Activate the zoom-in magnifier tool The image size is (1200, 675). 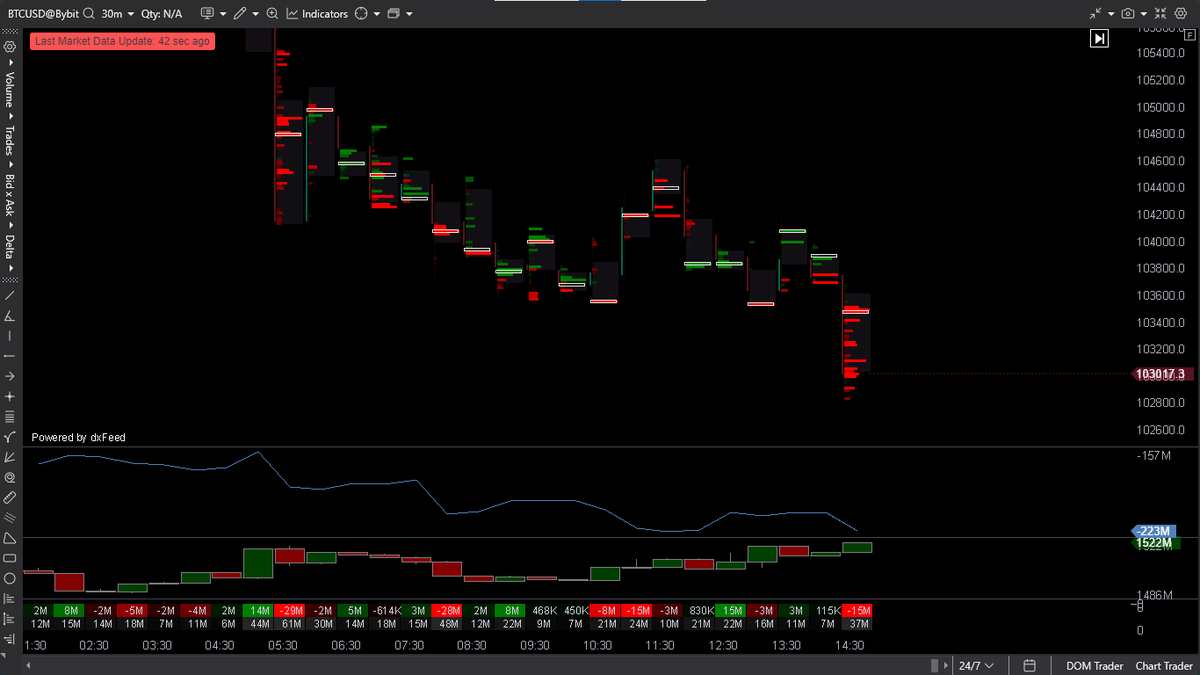[x=272, y=13]
